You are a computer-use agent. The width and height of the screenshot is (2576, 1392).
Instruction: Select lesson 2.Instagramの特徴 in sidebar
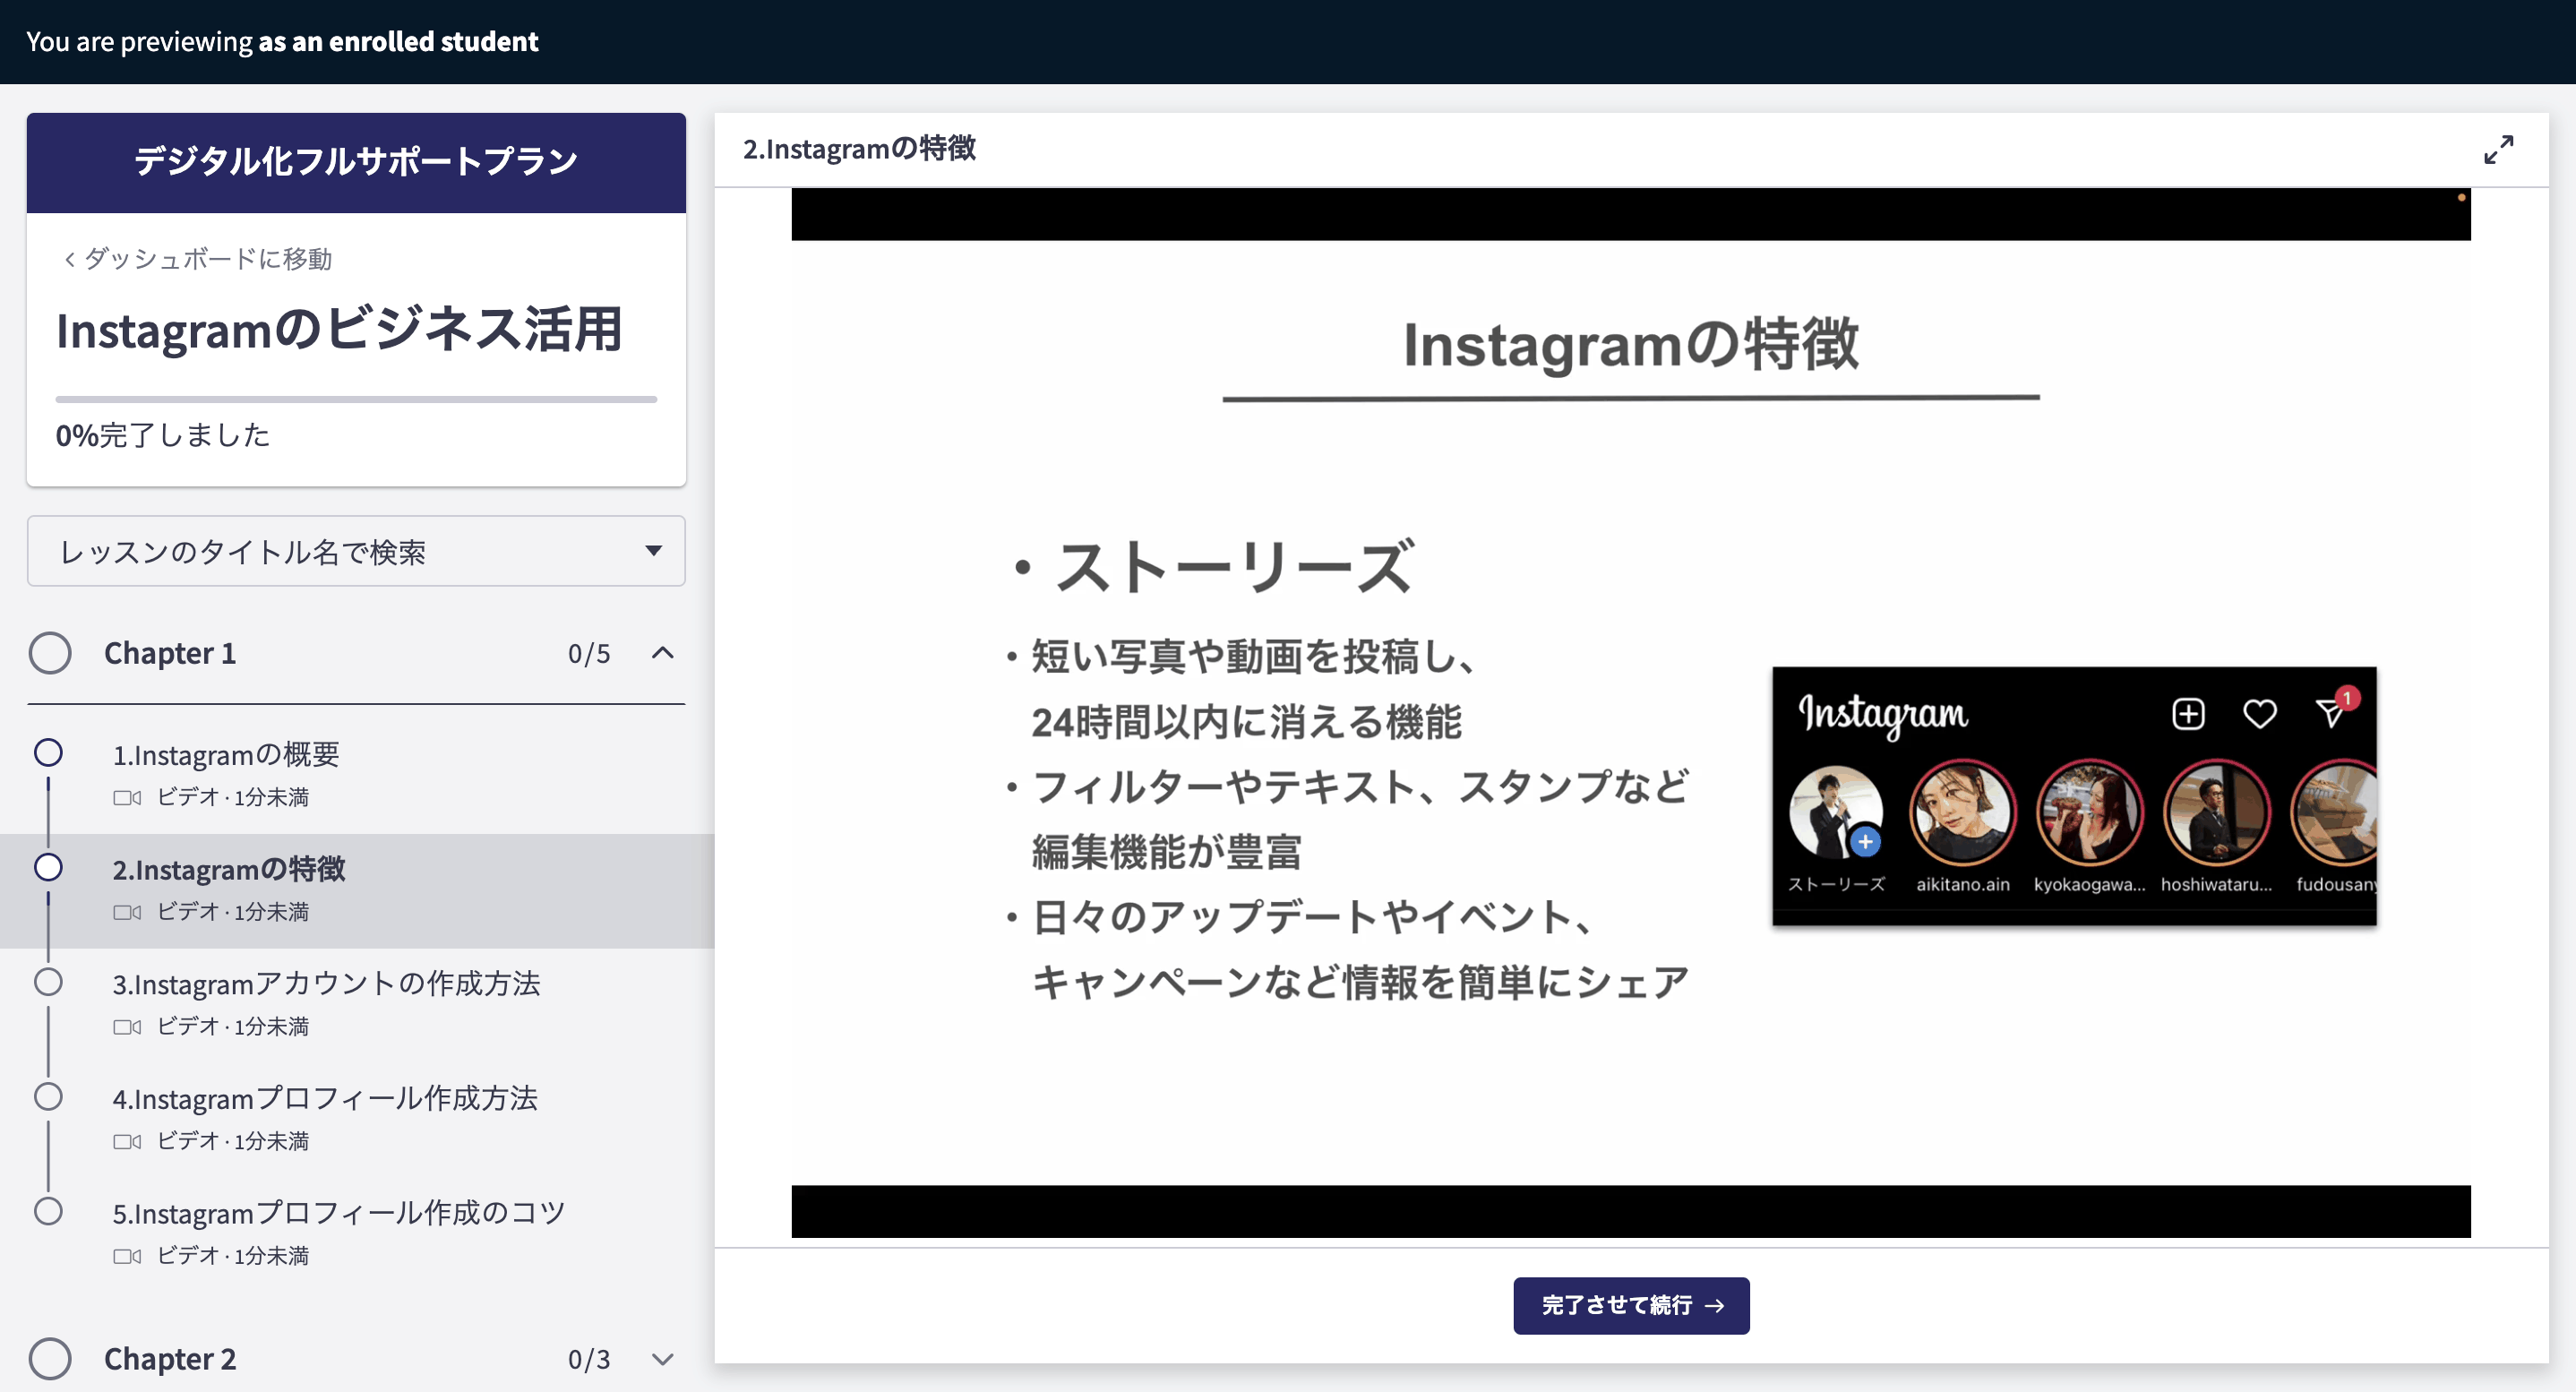click(x=229, y=870)
